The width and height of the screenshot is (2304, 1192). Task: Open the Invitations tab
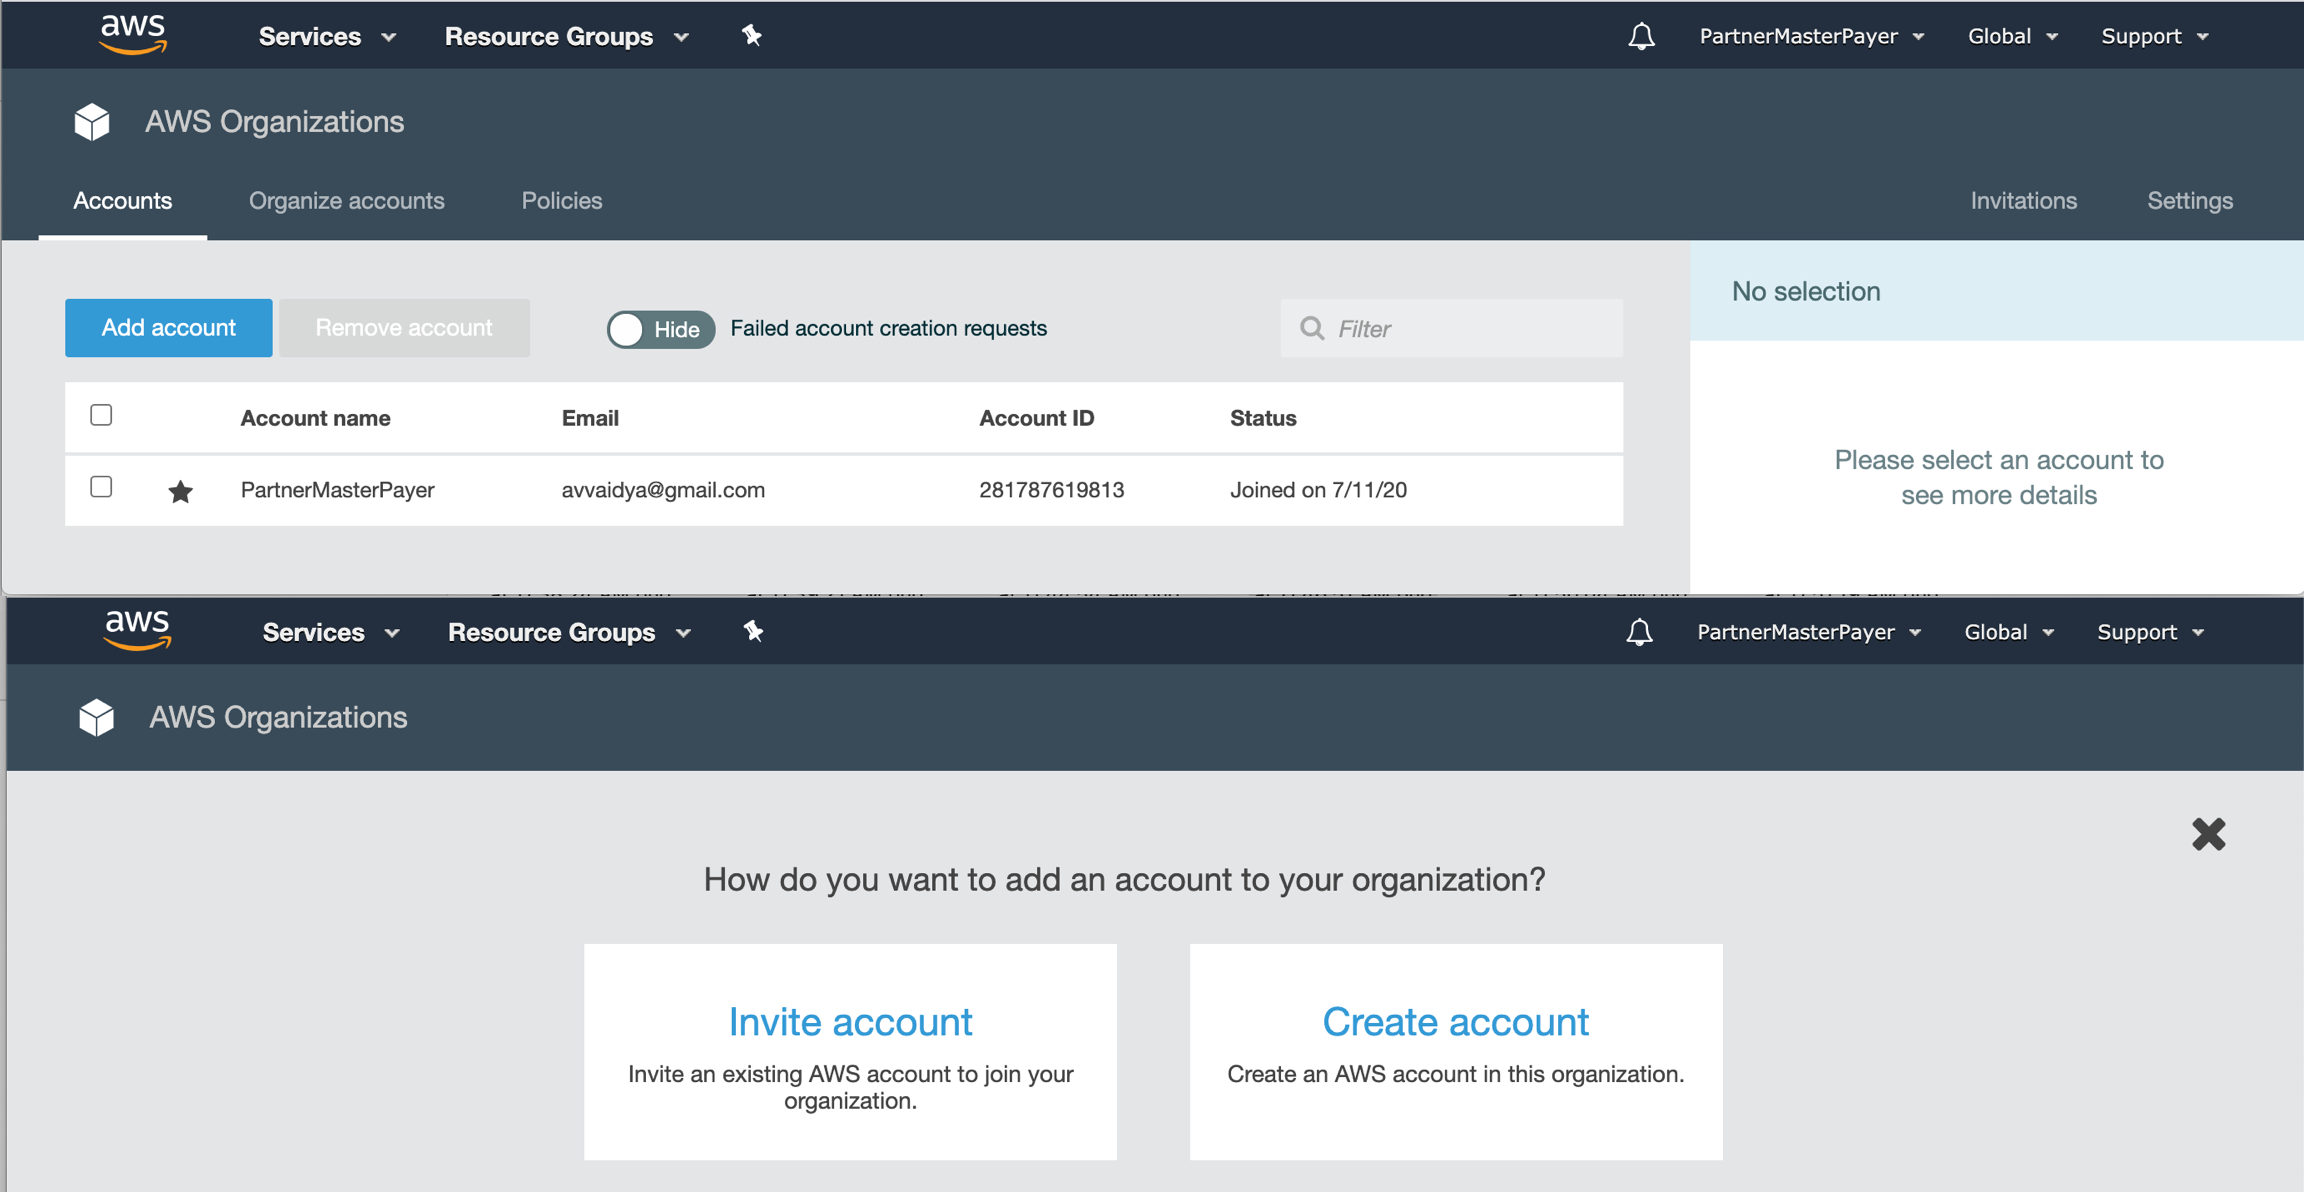click(x=2022, y=200)
